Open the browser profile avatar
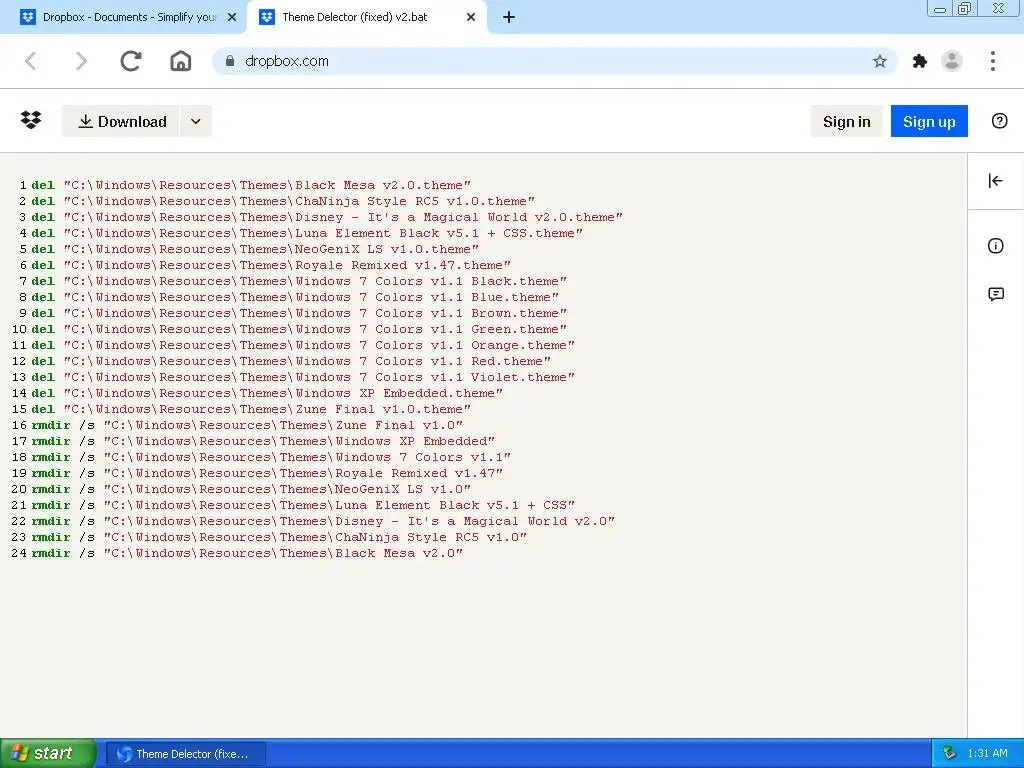 coord(952,61)
